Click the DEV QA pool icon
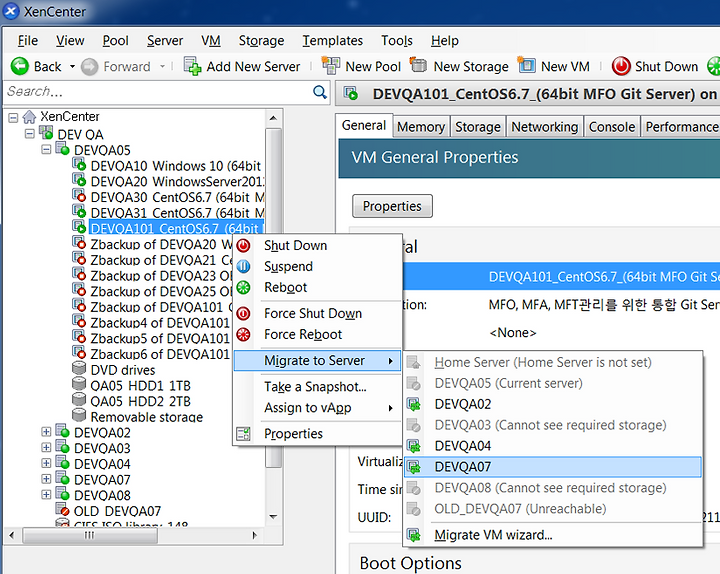This screenshot has height=574, width=720. click(46, 133)
